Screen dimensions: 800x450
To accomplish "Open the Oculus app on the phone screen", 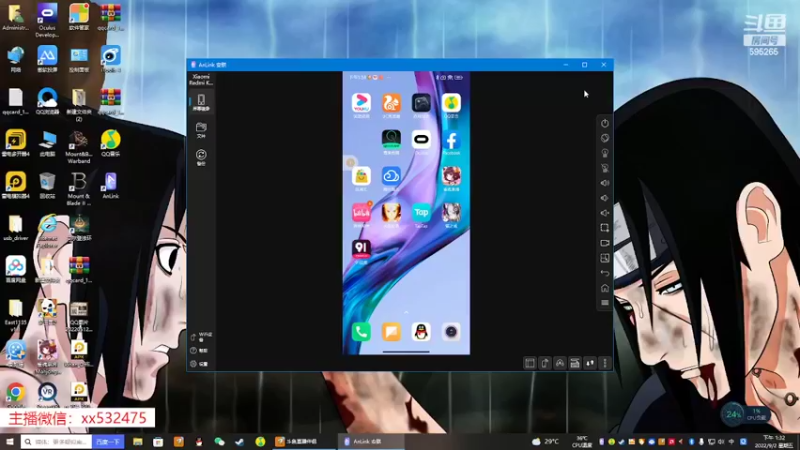I will pyautogui.click(x=421, y=140).
